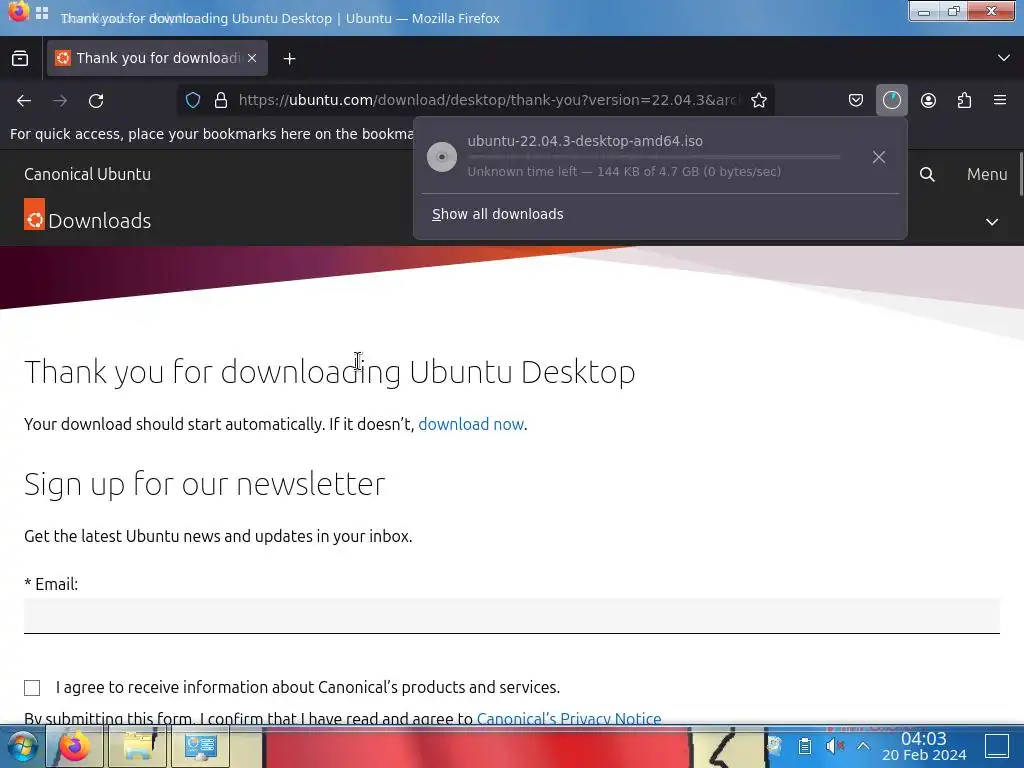Viewport: 1024px width, 768px height.
Task: Click Show all downloads
Action: (x=498, y=214)
